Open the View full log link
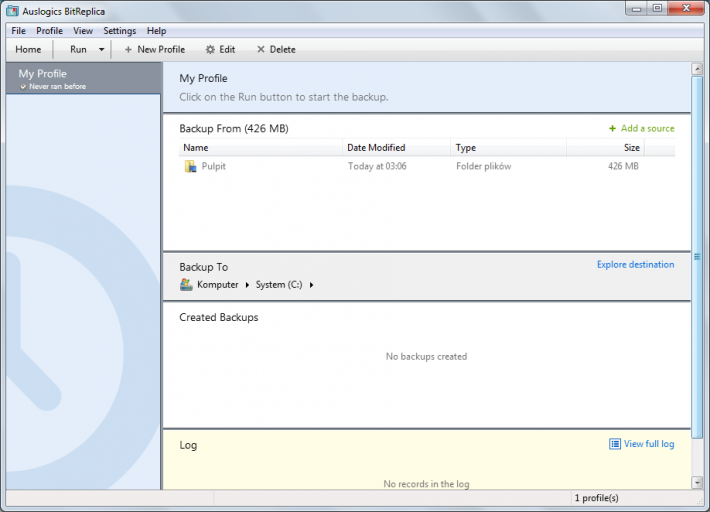710x512 pixels. pos(649,444)
